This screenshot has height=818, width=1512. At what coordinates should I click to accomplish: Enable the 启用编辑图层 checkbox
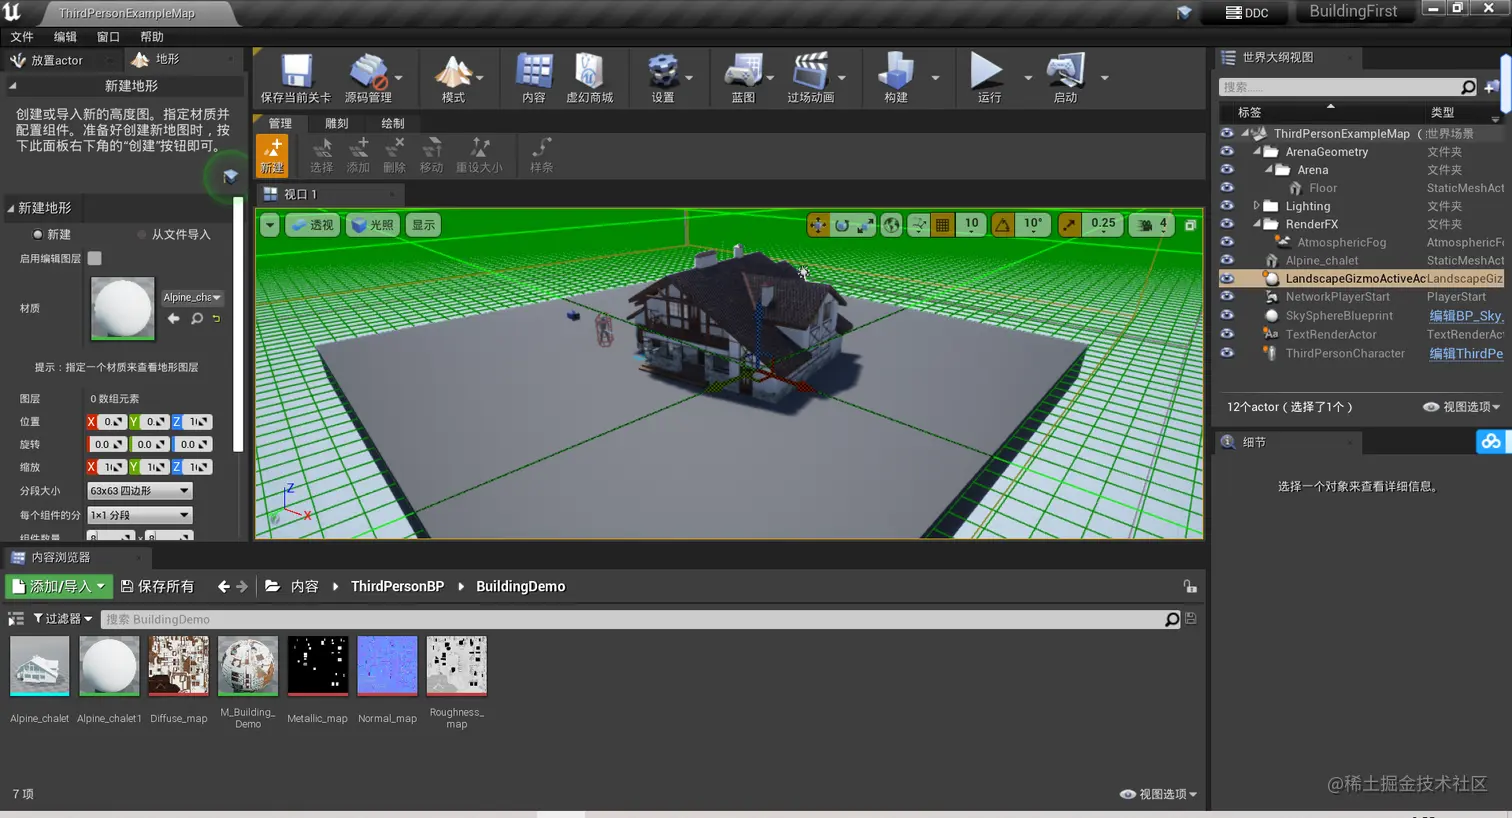click(95, 258)
